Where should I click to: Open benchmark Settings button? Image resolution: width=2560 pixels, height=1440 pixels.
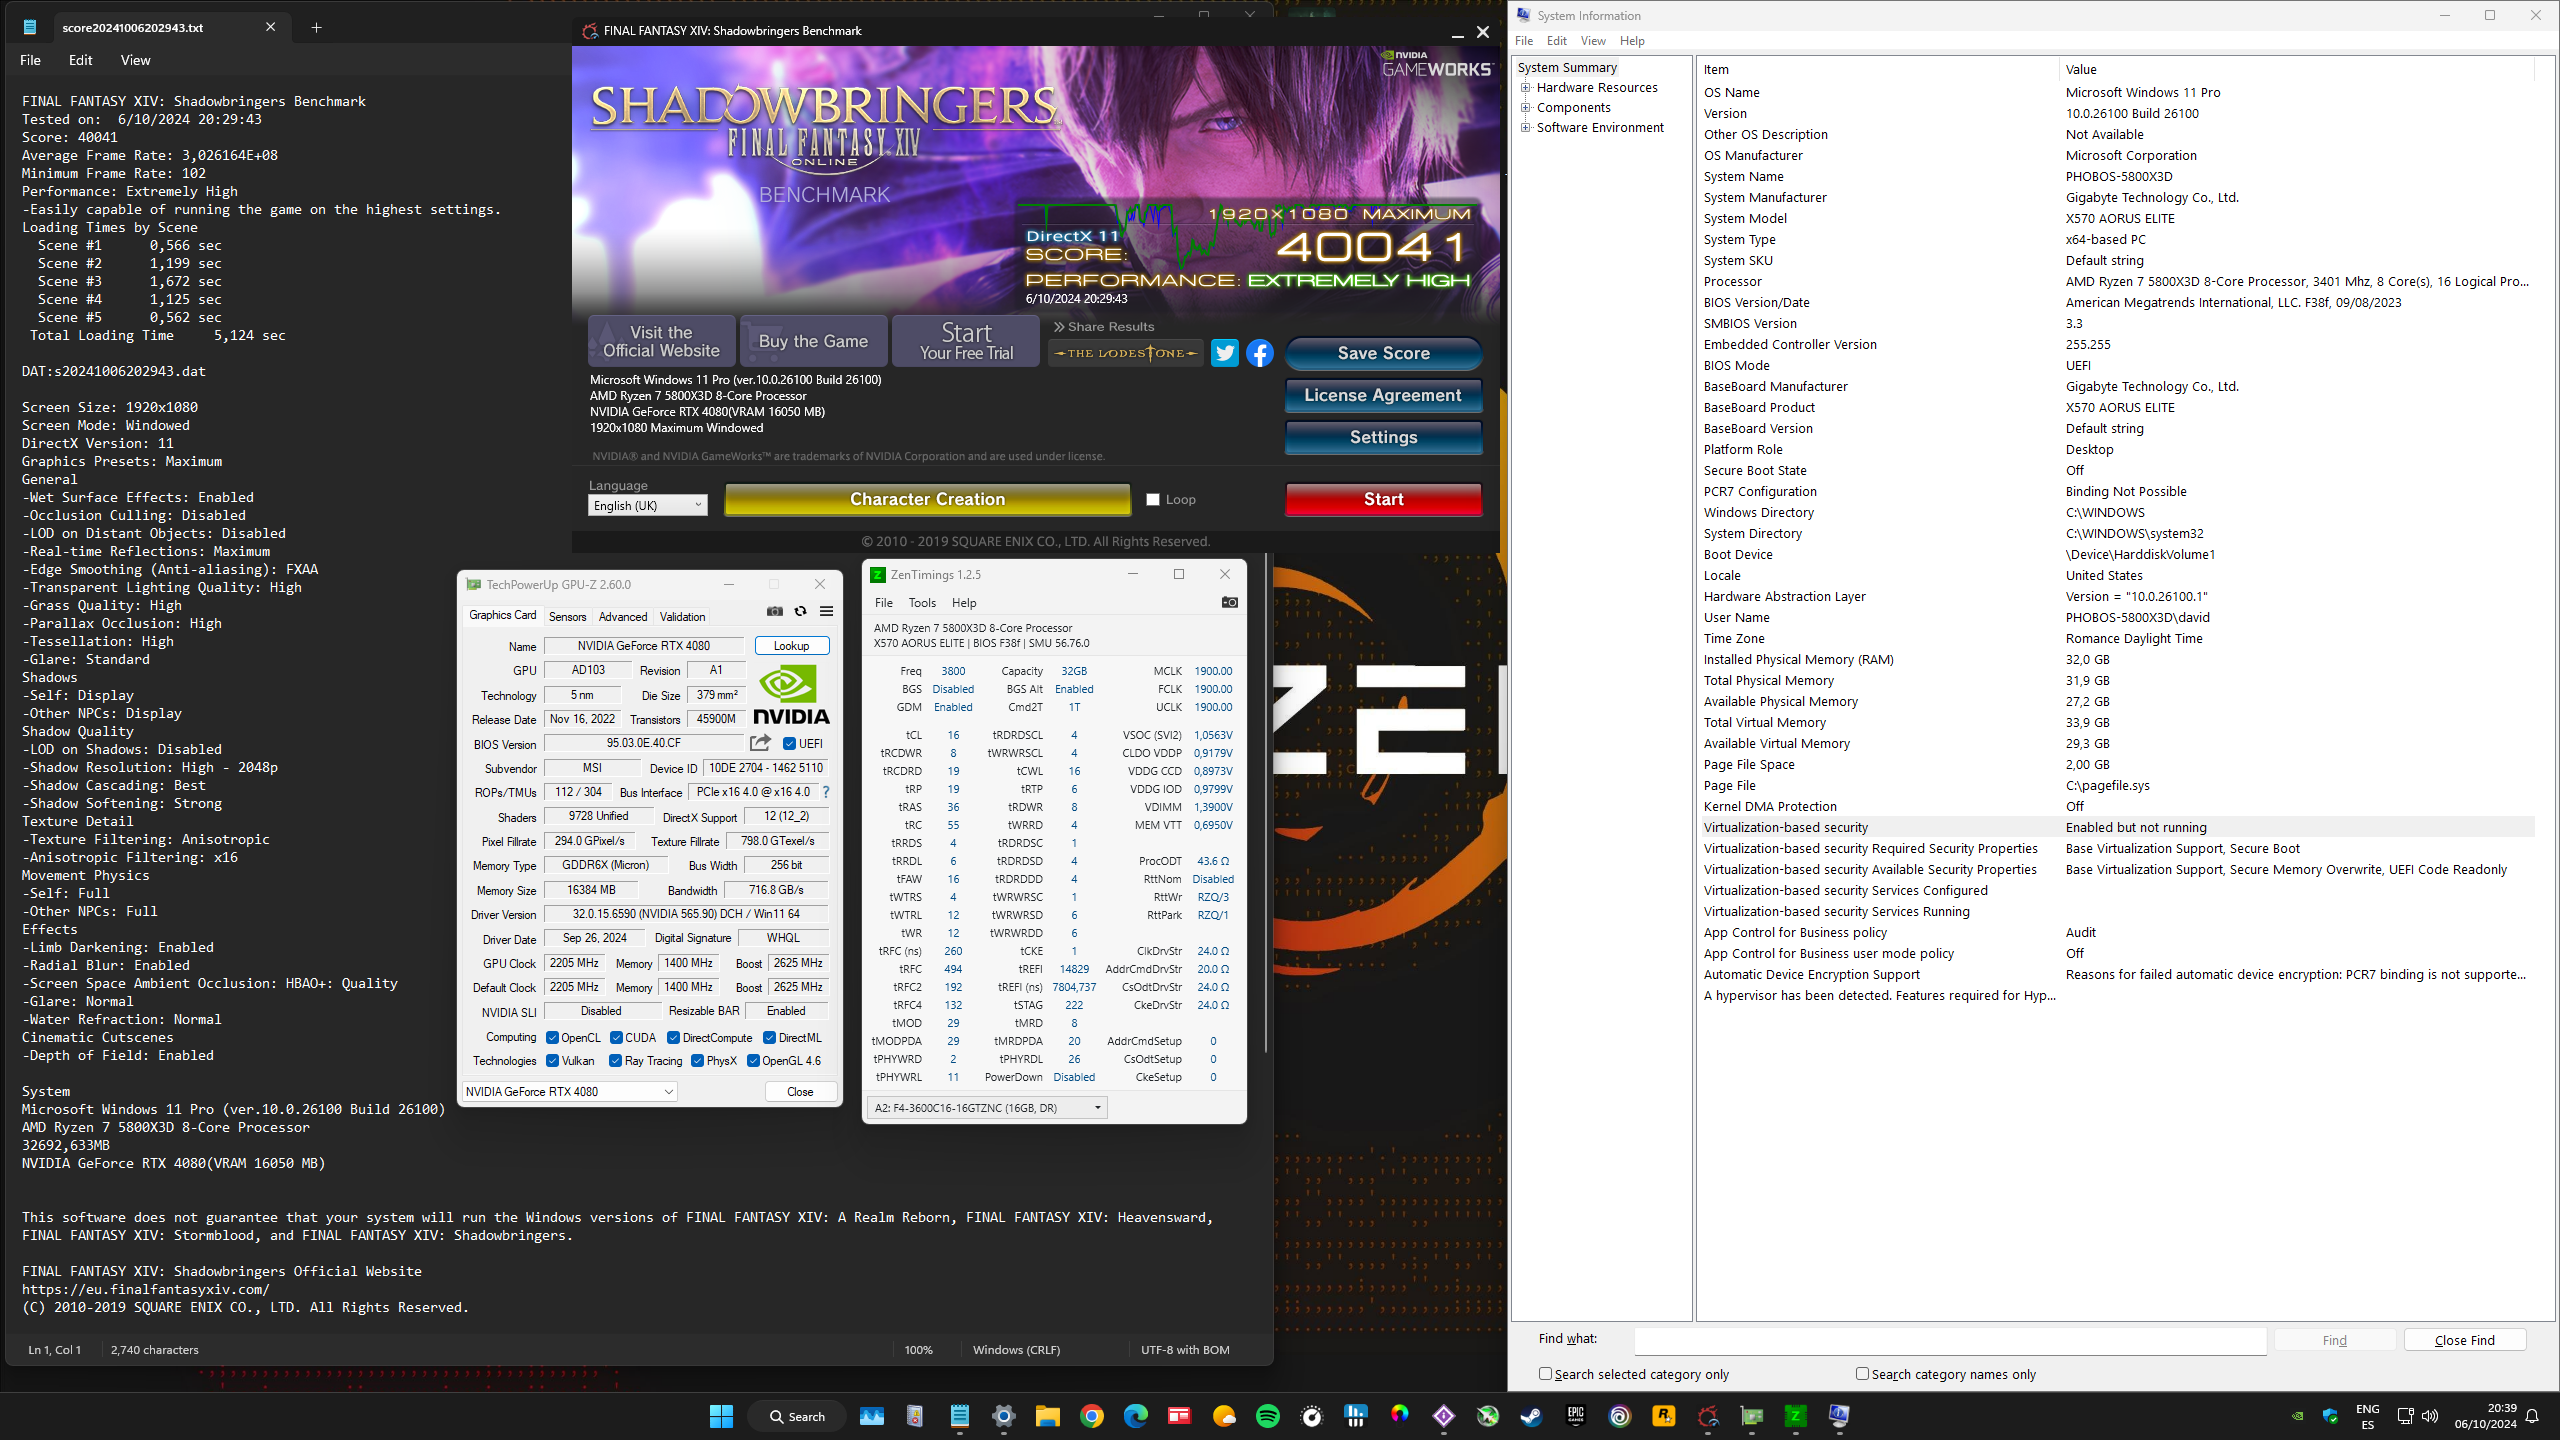(1383, 437)
